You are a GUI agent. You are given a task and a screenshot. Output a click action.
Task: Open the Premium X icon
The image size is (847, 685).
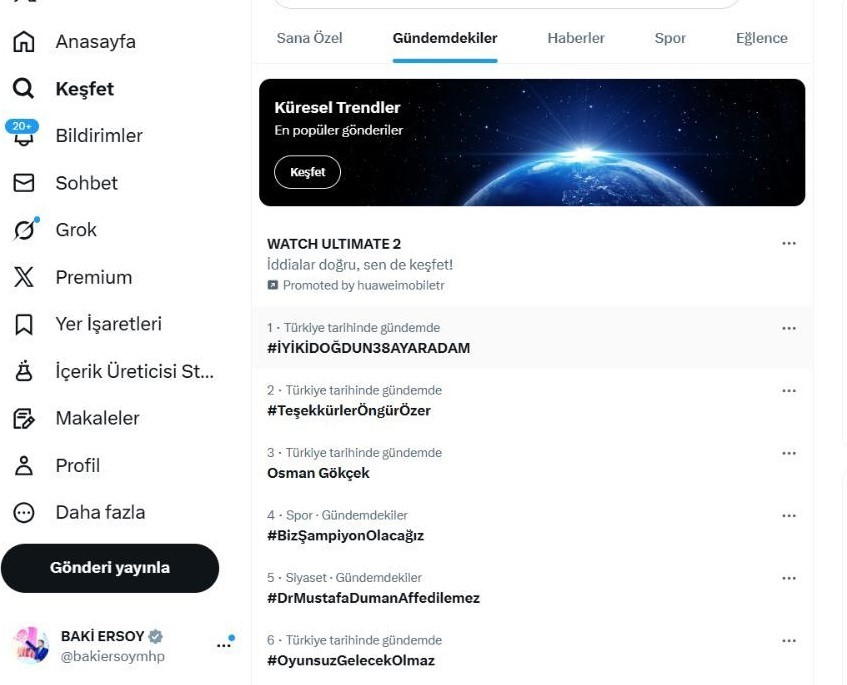[23, 277]
